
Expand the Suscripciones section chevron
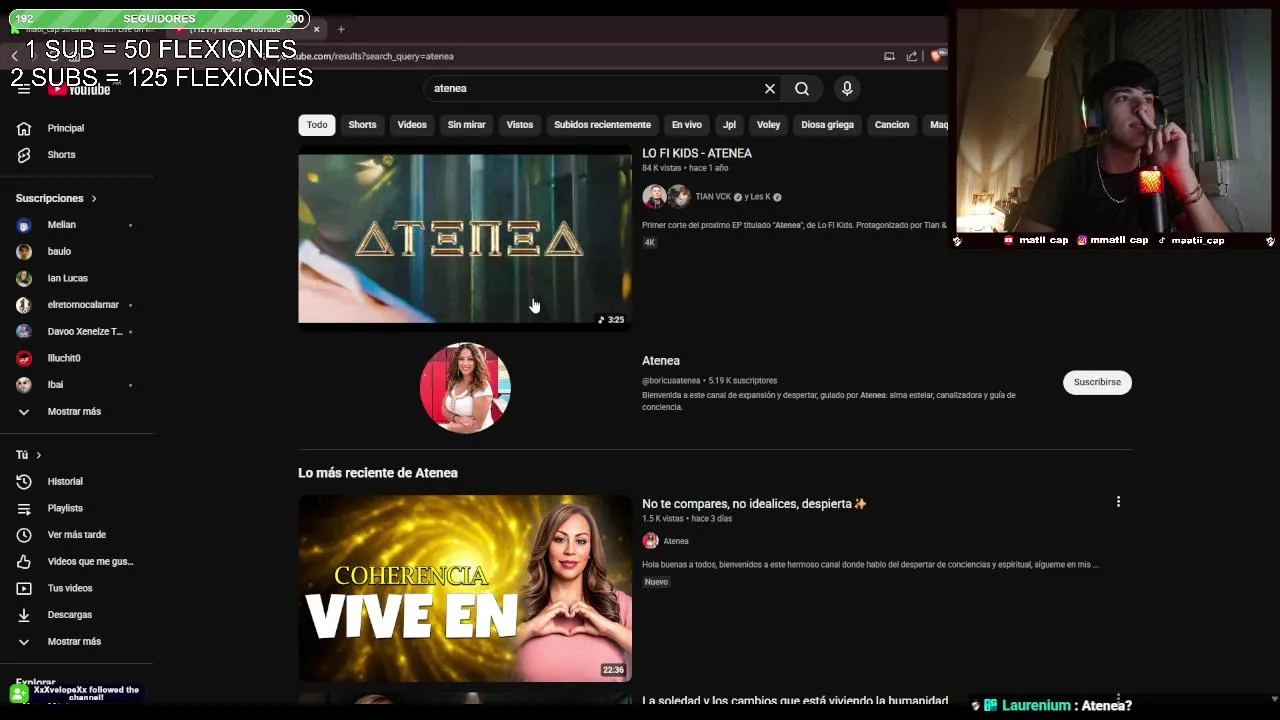[94, 199]
